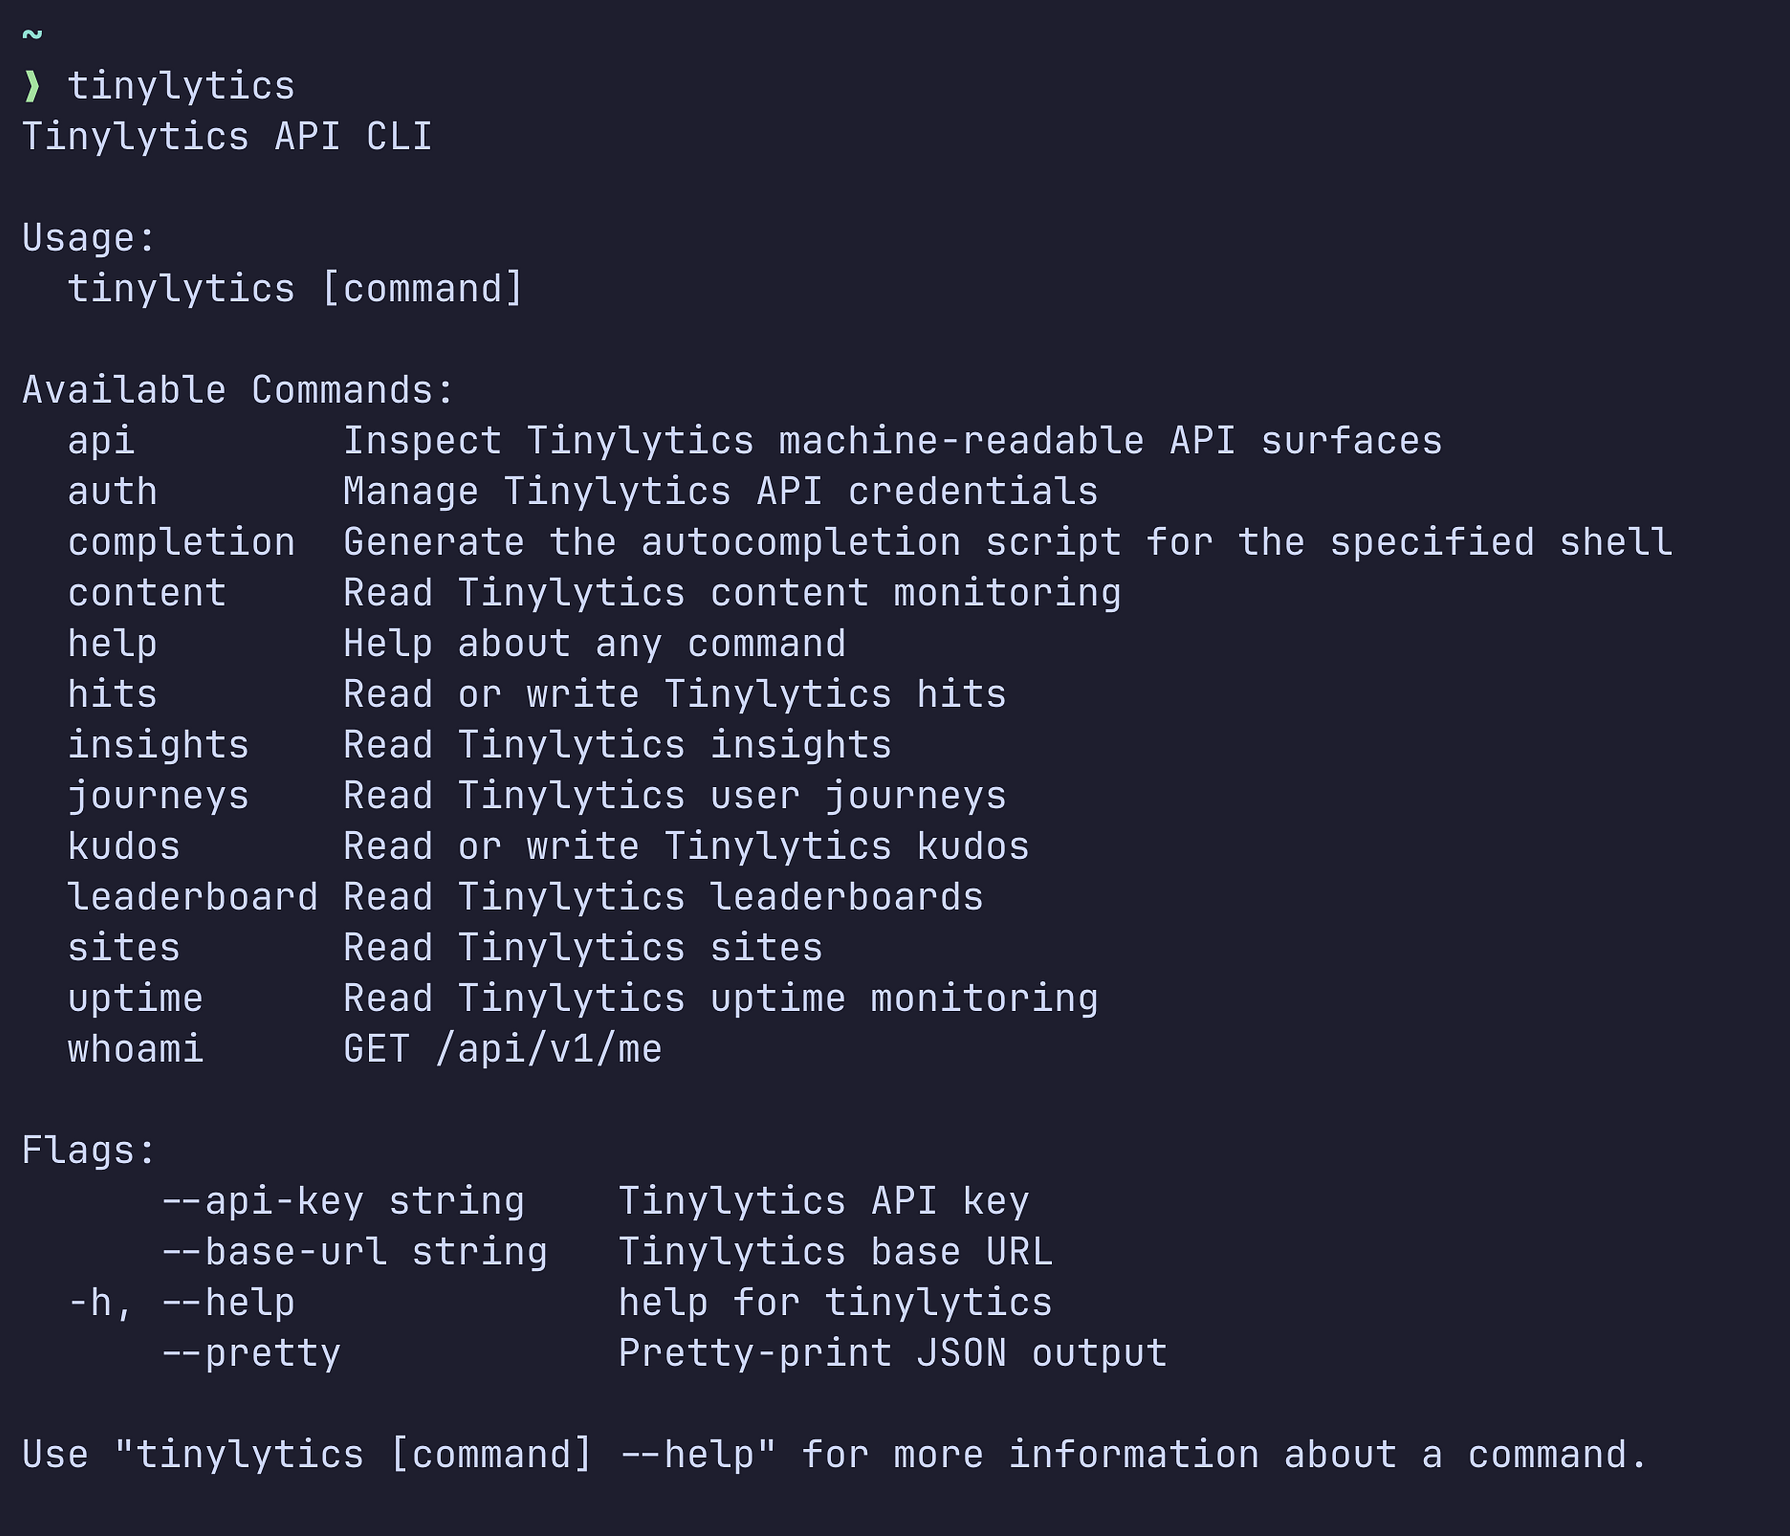Viewport: 1790px width, 1536px height.
Task: Click the GET /api/v1/me description
Action: [x=502, y=1050]
